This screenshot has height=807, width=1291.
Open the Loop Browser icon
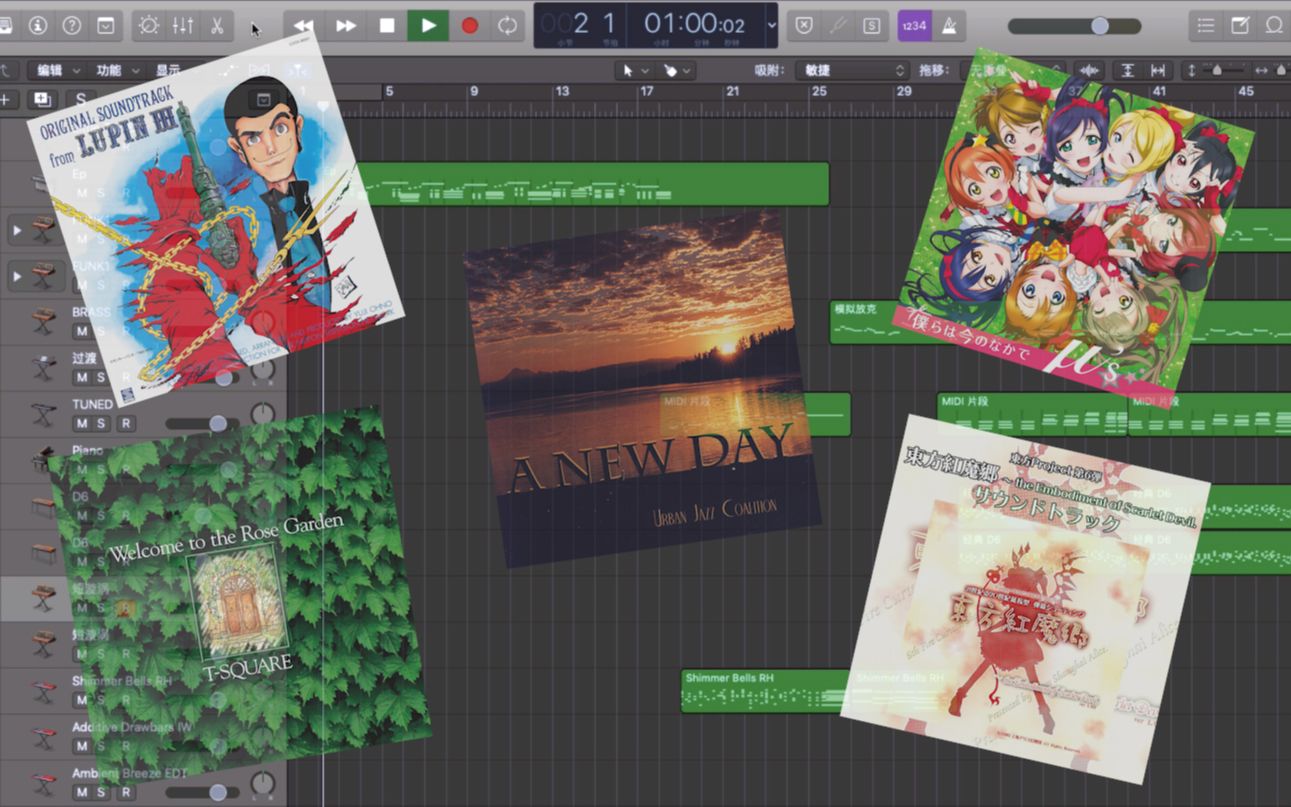tap(1274, 25)
